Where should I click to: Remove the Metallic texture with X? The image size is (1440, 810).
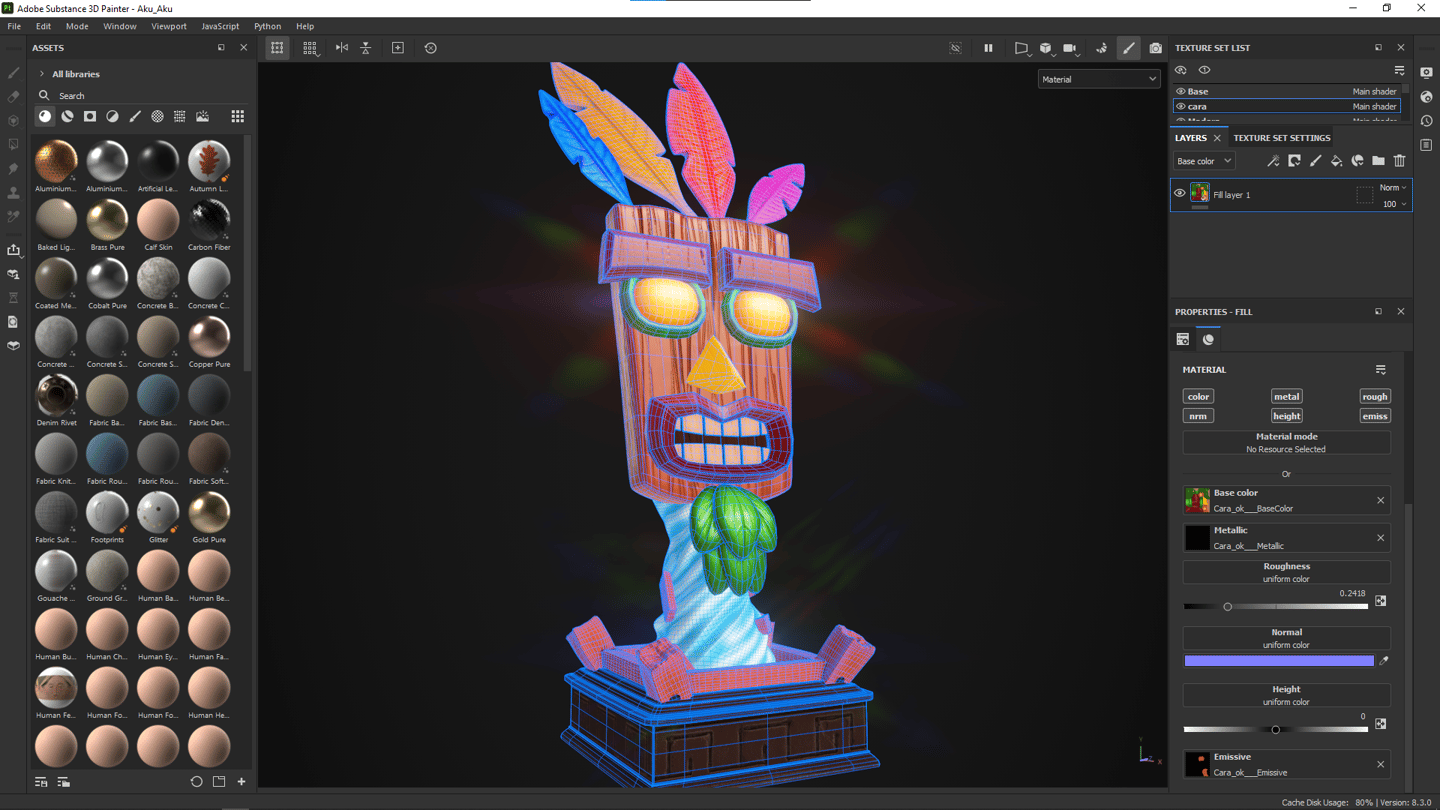(x=1381, y=538)
